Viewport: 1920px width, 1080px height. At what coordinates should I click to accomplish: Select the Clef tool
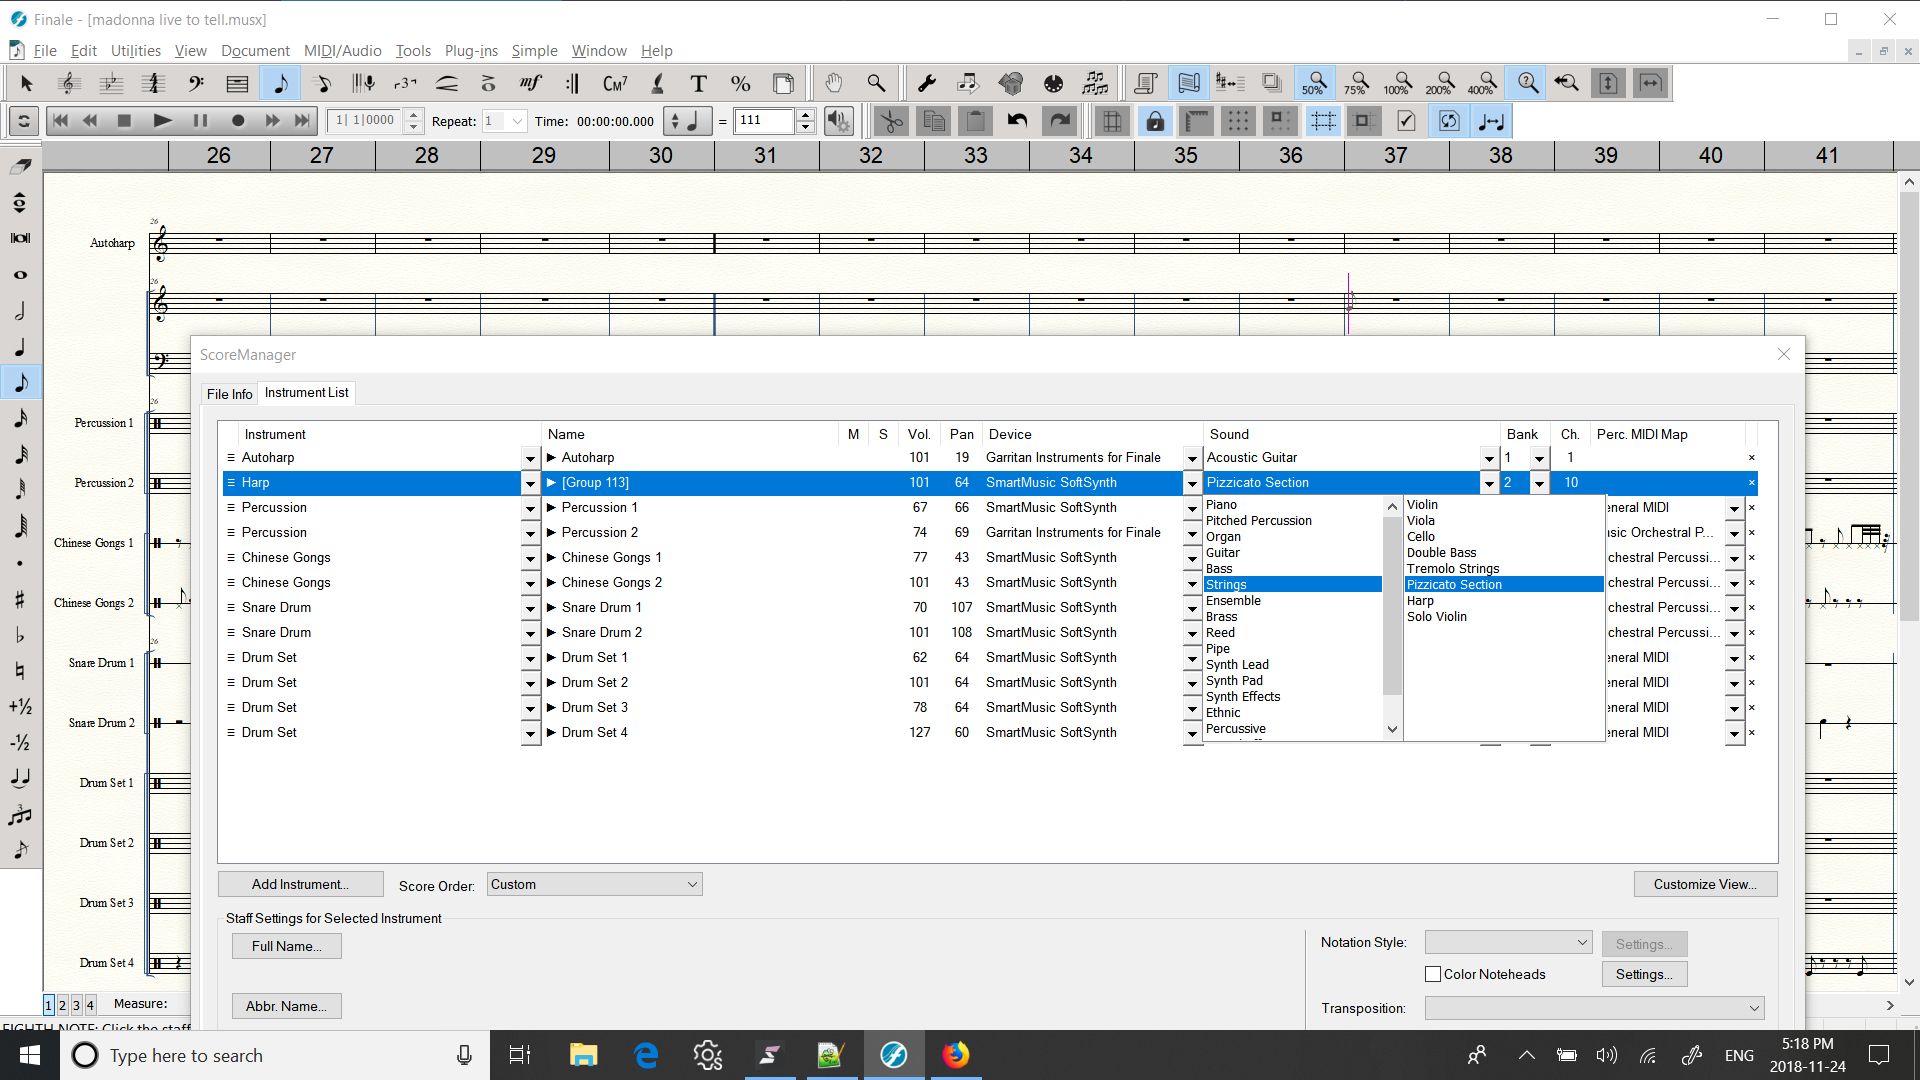196,84
